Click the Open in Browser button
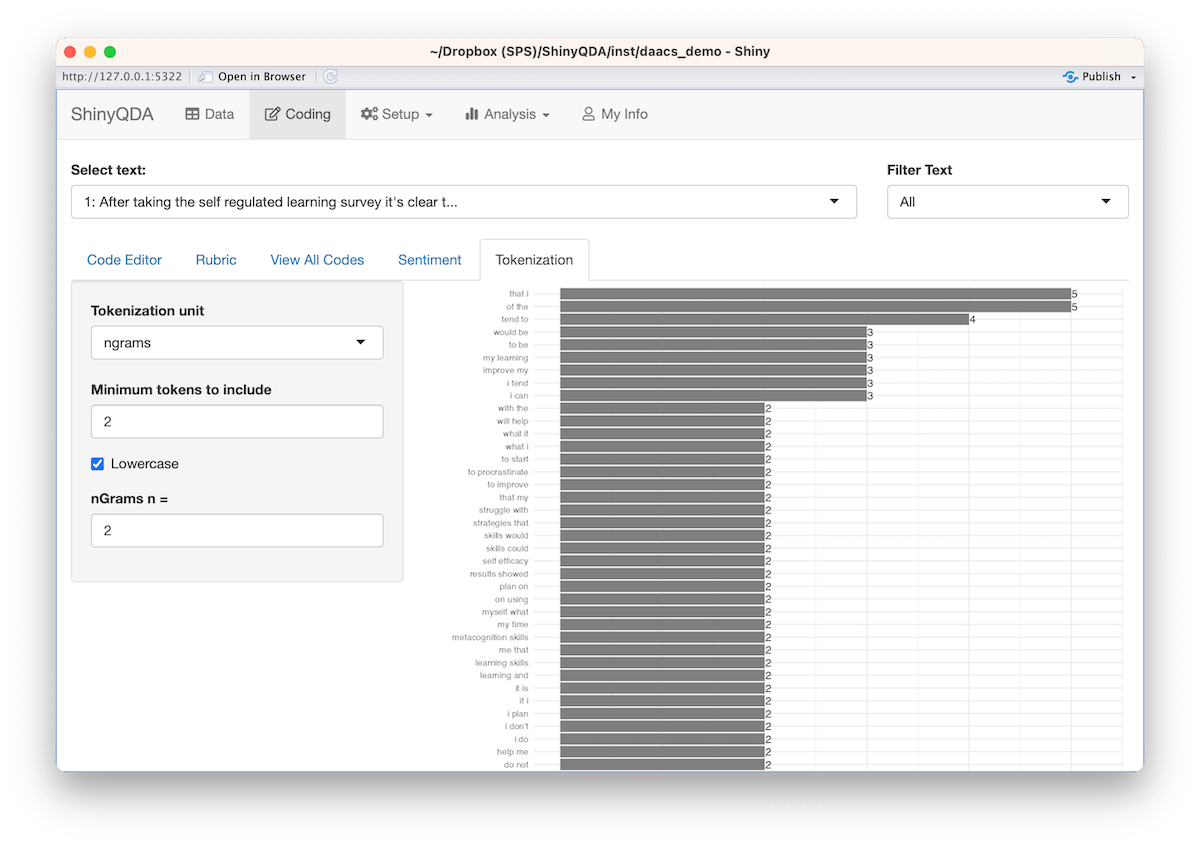1200x846 pixels. pyautogui.click(x=252, y=76)
